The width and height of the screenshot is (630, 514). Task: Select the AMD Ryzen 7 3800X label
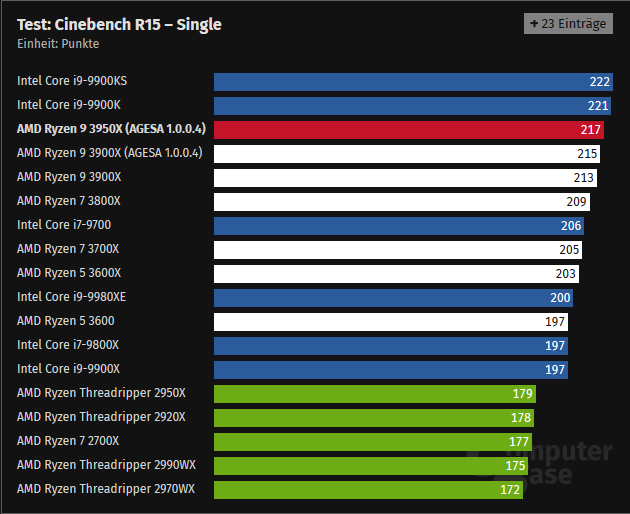tap(69, 201)
